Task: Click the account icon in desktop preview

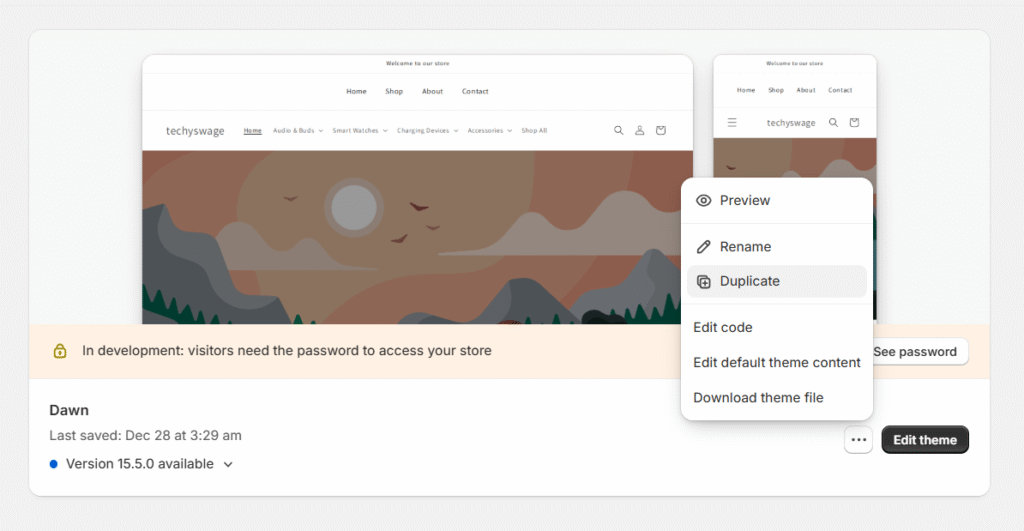Action: (639, 131)
